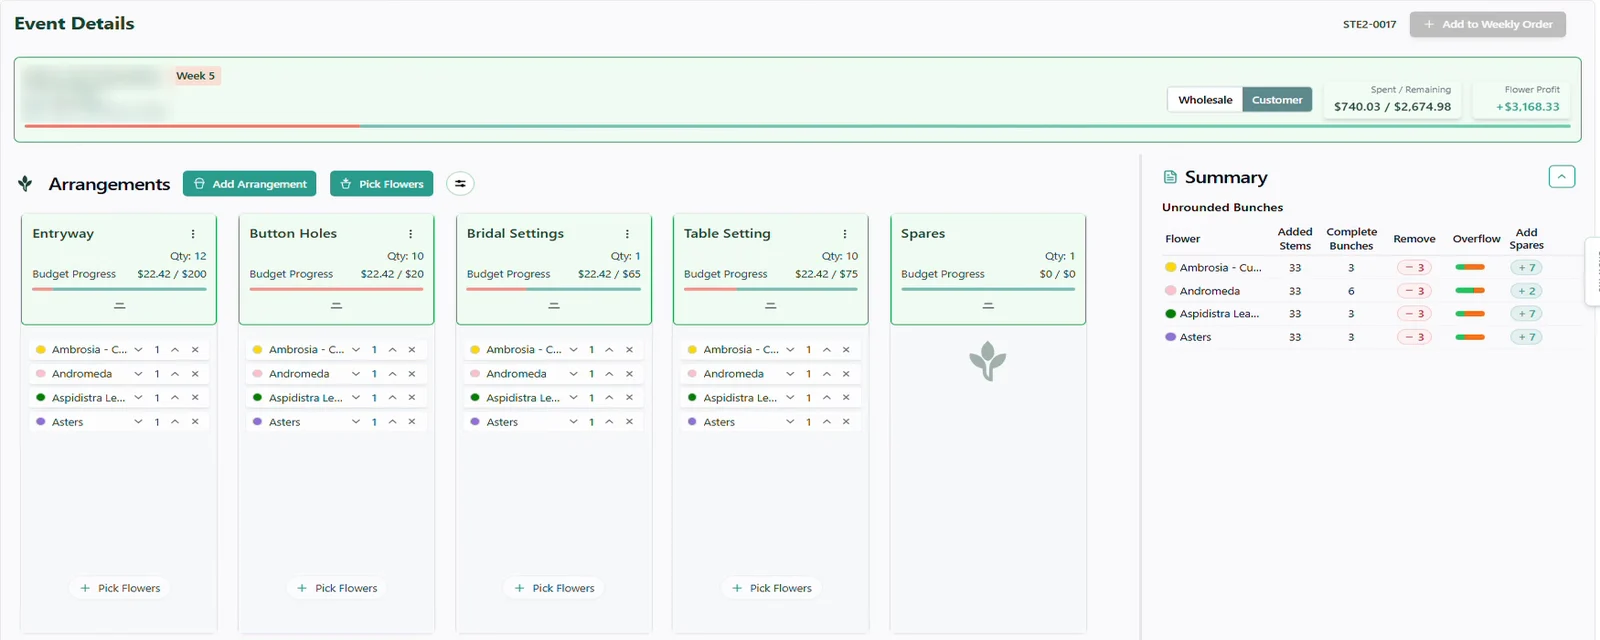Increase Andromeda quantity in Table Setting
This screenshot has width=1600, height=640.
(x=827, y=374)
